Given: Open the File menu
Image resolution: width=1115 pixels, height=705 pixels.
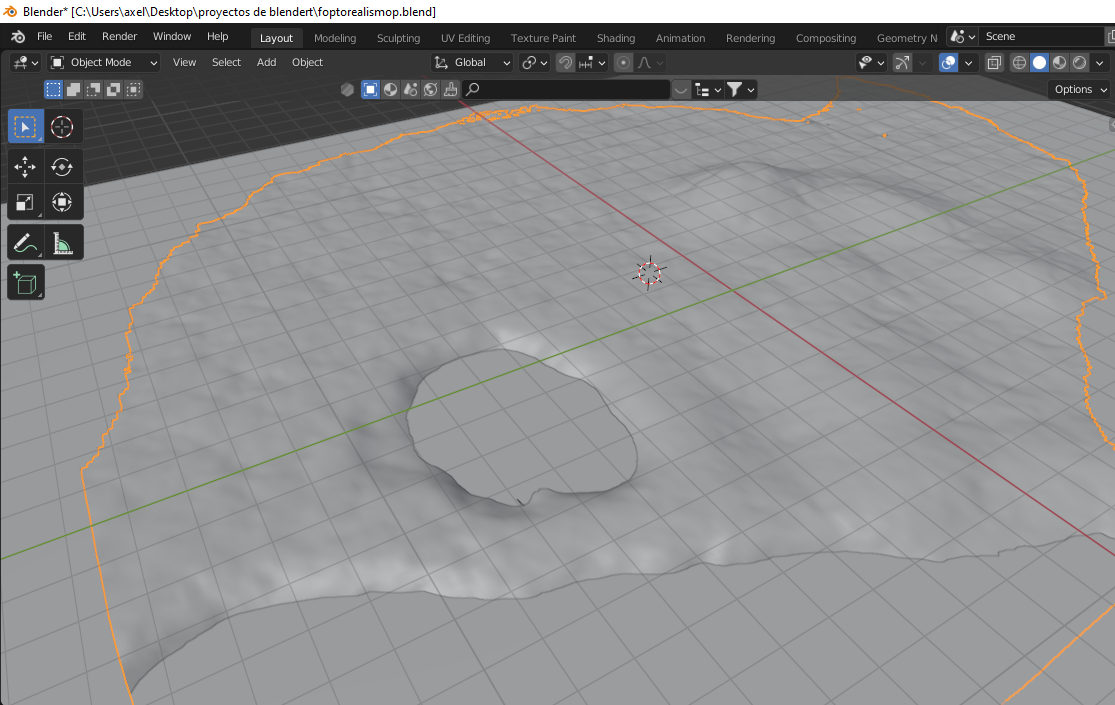Looking at the screenshot, I should pyautogui.click(x=44, y=37).
